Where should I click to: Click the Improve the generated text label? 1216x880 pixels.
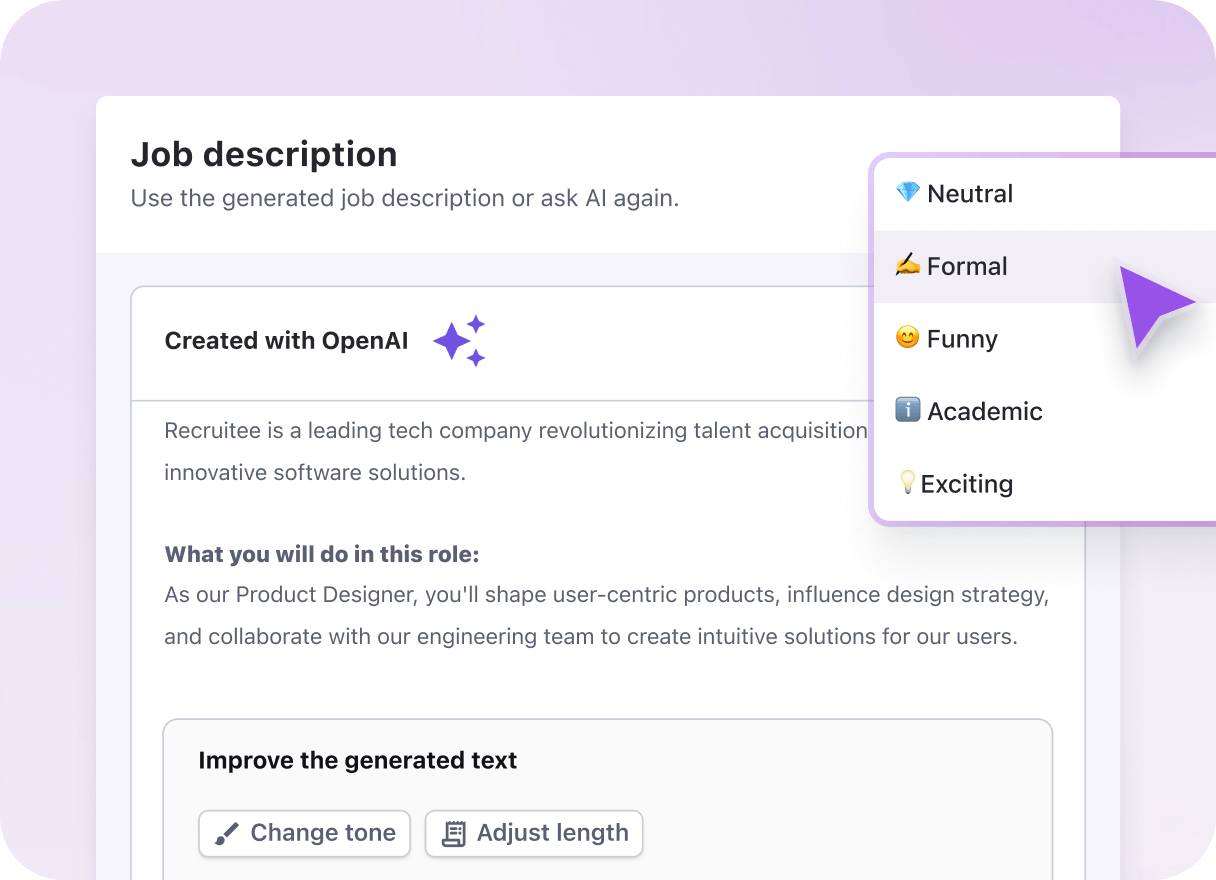pyautogui.click(x=357, y=760)
